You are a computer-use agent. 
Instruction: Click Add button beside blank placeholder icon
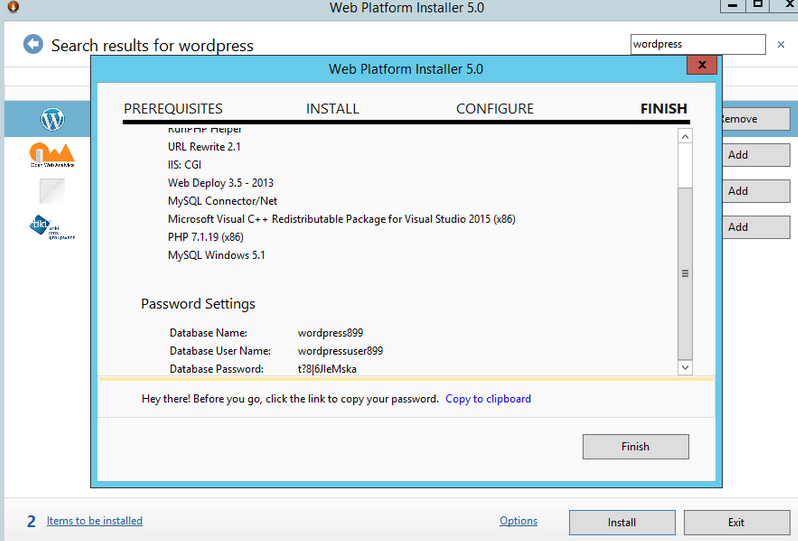pos(756,191)
